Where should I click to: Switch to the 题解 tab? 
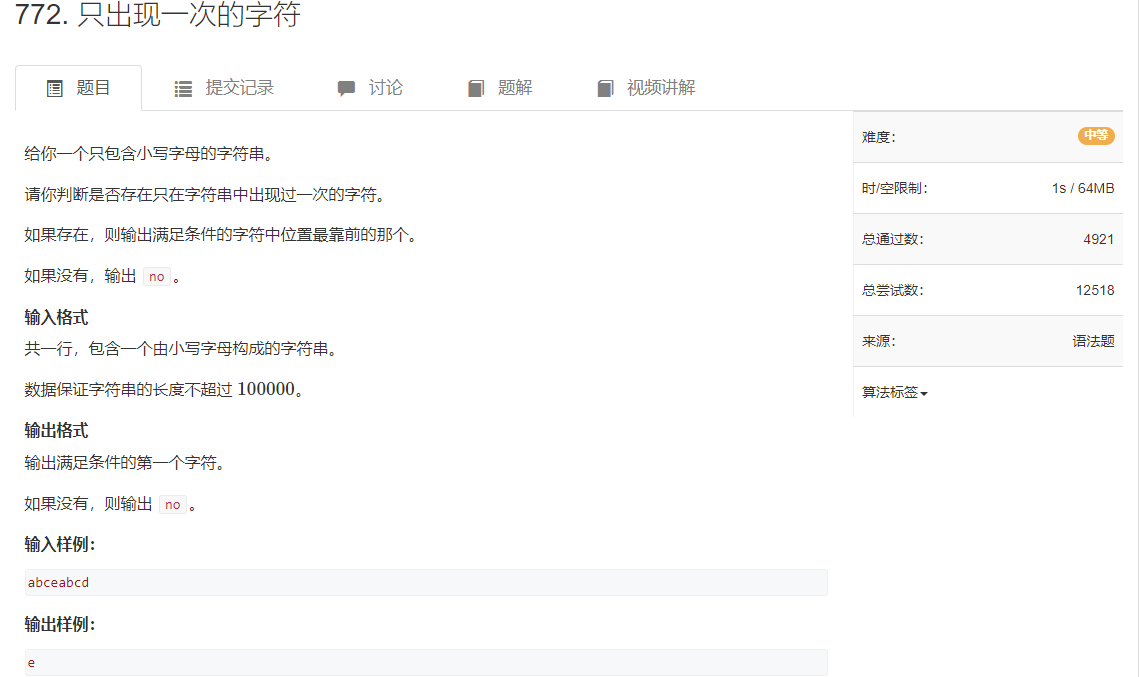tap(500, 88)
